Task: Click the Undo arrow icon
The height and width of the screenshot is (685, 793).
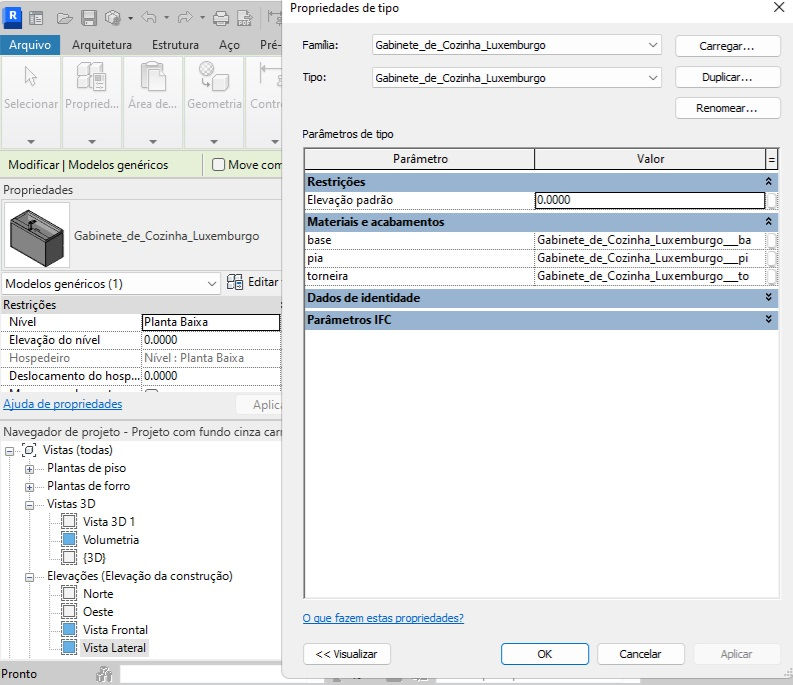Action: pyautogui.click(x=149, y=18)
